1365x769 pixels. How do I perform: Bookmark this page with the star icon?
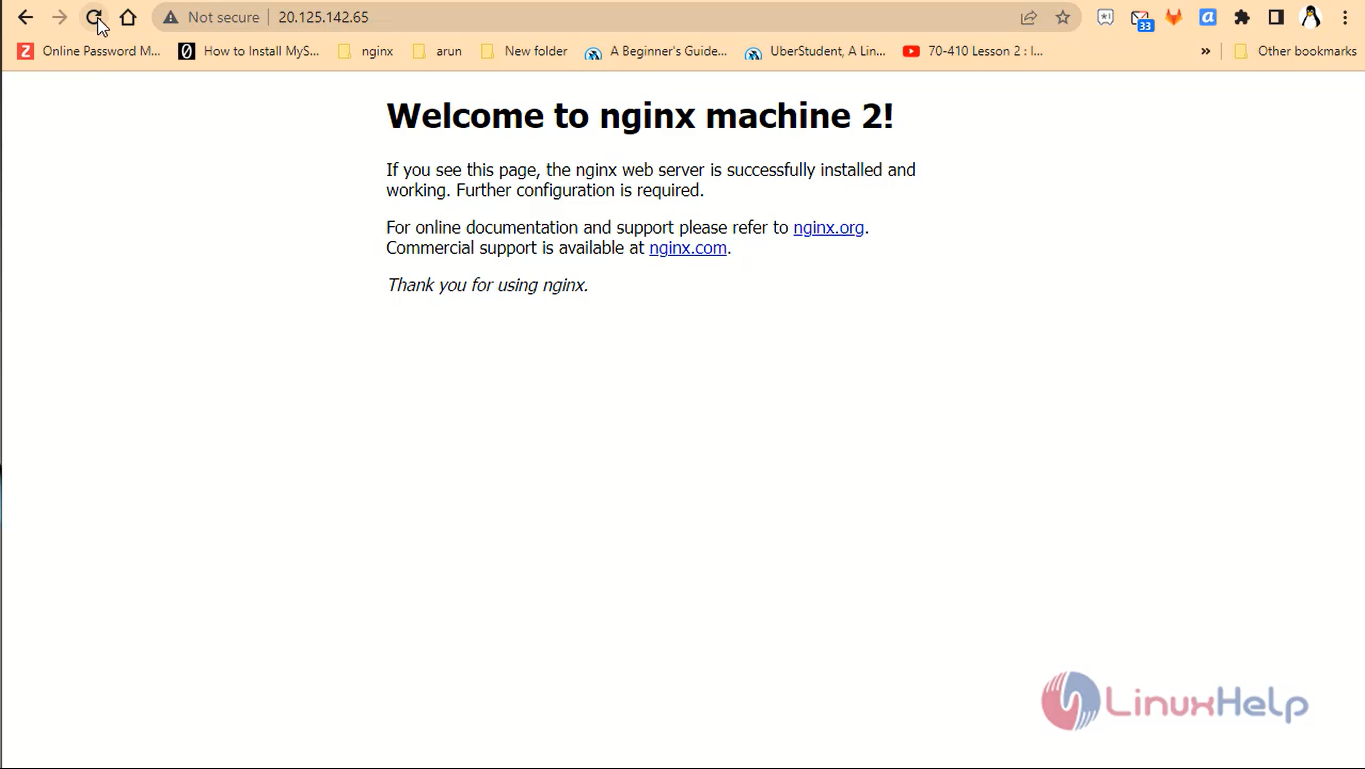coord(1063,17)
